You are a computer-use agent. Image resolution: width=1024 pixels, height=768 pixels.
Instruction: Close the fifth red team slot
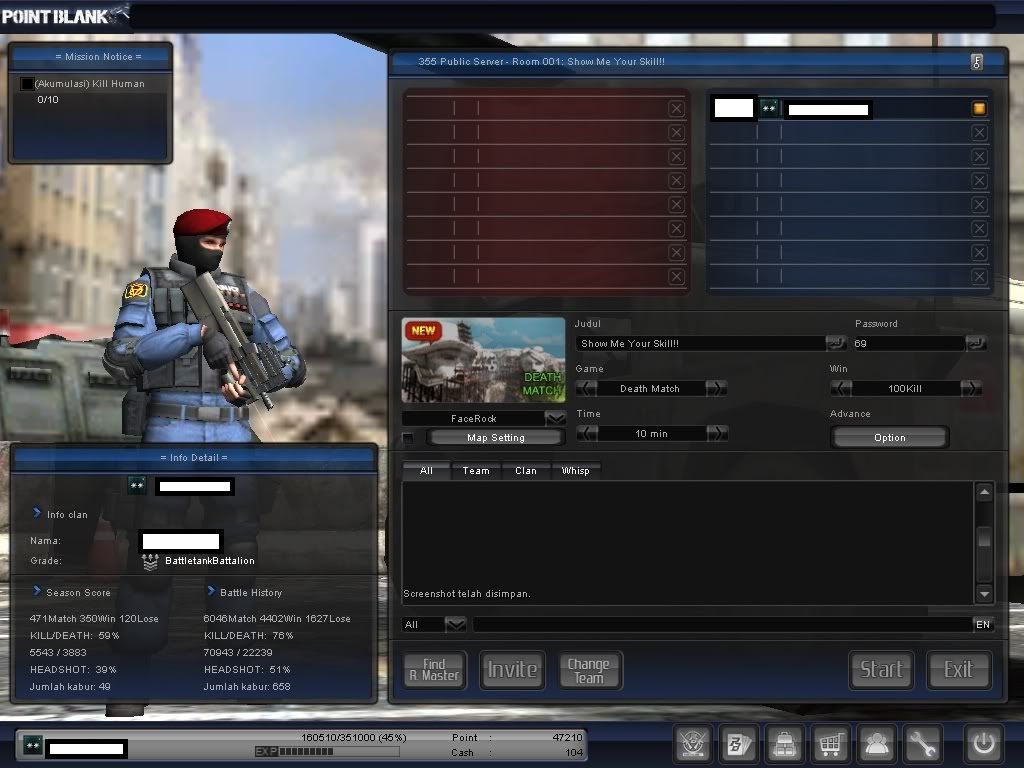(677, 204)
